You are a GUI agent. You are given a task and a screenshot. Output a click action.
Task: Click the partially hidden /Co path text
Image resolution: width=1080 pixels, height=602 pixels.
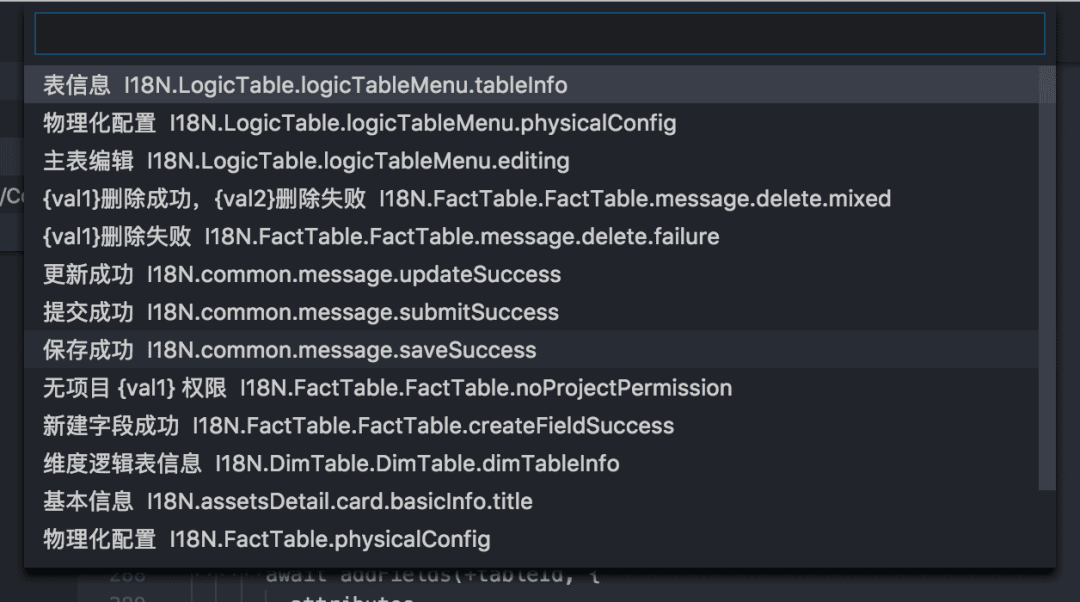(12, 197)
